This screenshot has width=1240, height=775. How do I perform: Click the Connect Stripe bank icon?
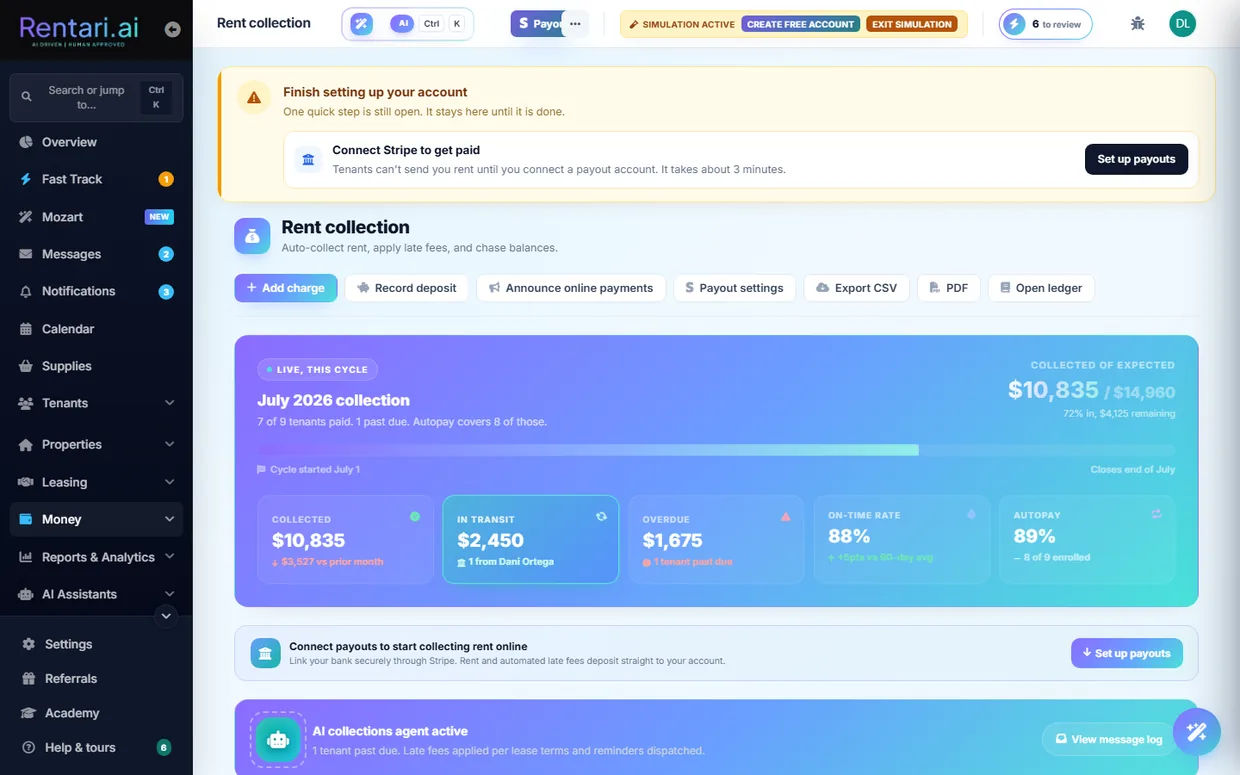[308, 159]
